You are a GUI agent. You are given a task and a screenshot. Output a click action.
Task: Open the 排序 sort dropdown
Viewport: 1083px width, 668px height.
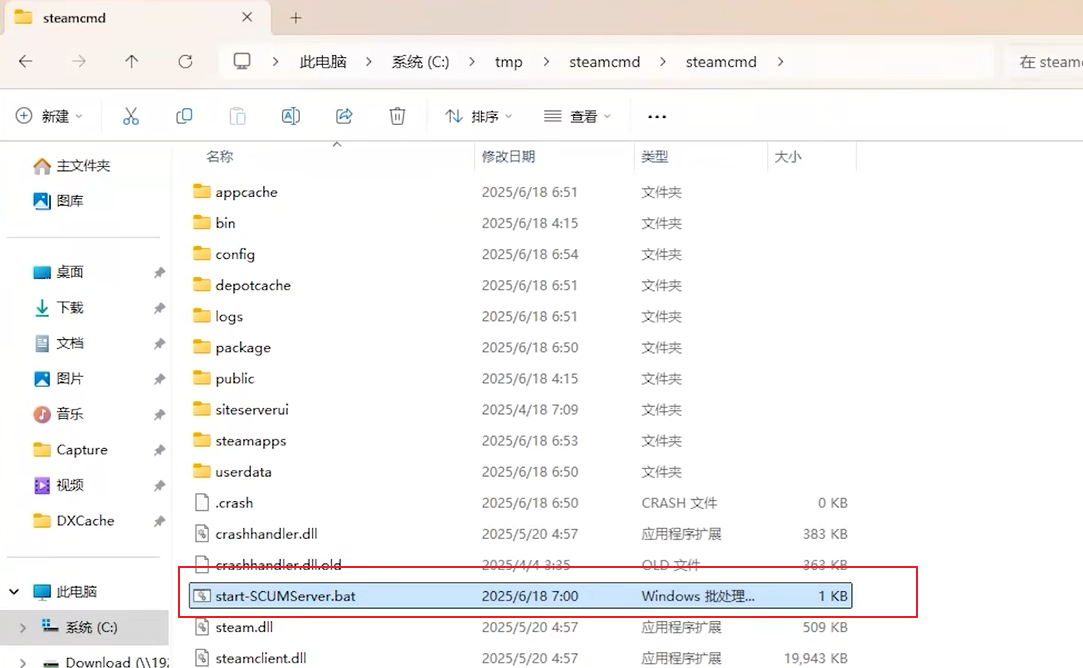point(478,116)
